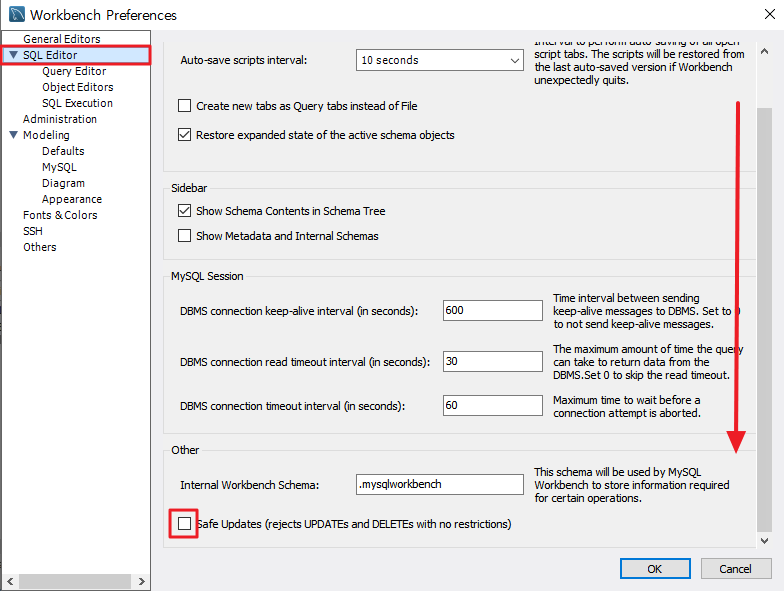Open Query Editor preferences

[74, 71]
